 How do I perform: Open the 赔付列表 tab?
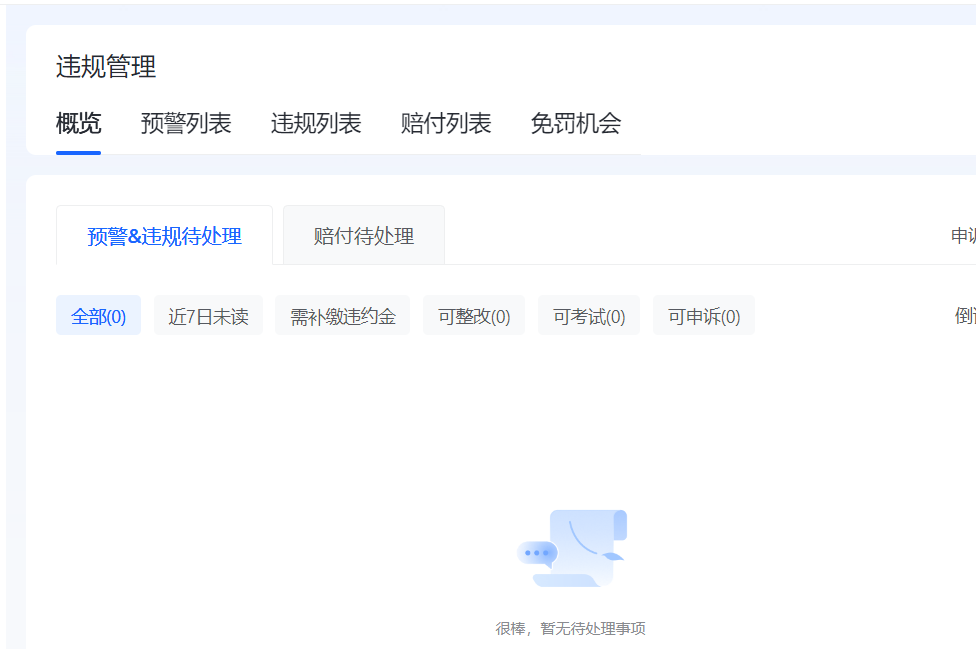tap(446, 123)
